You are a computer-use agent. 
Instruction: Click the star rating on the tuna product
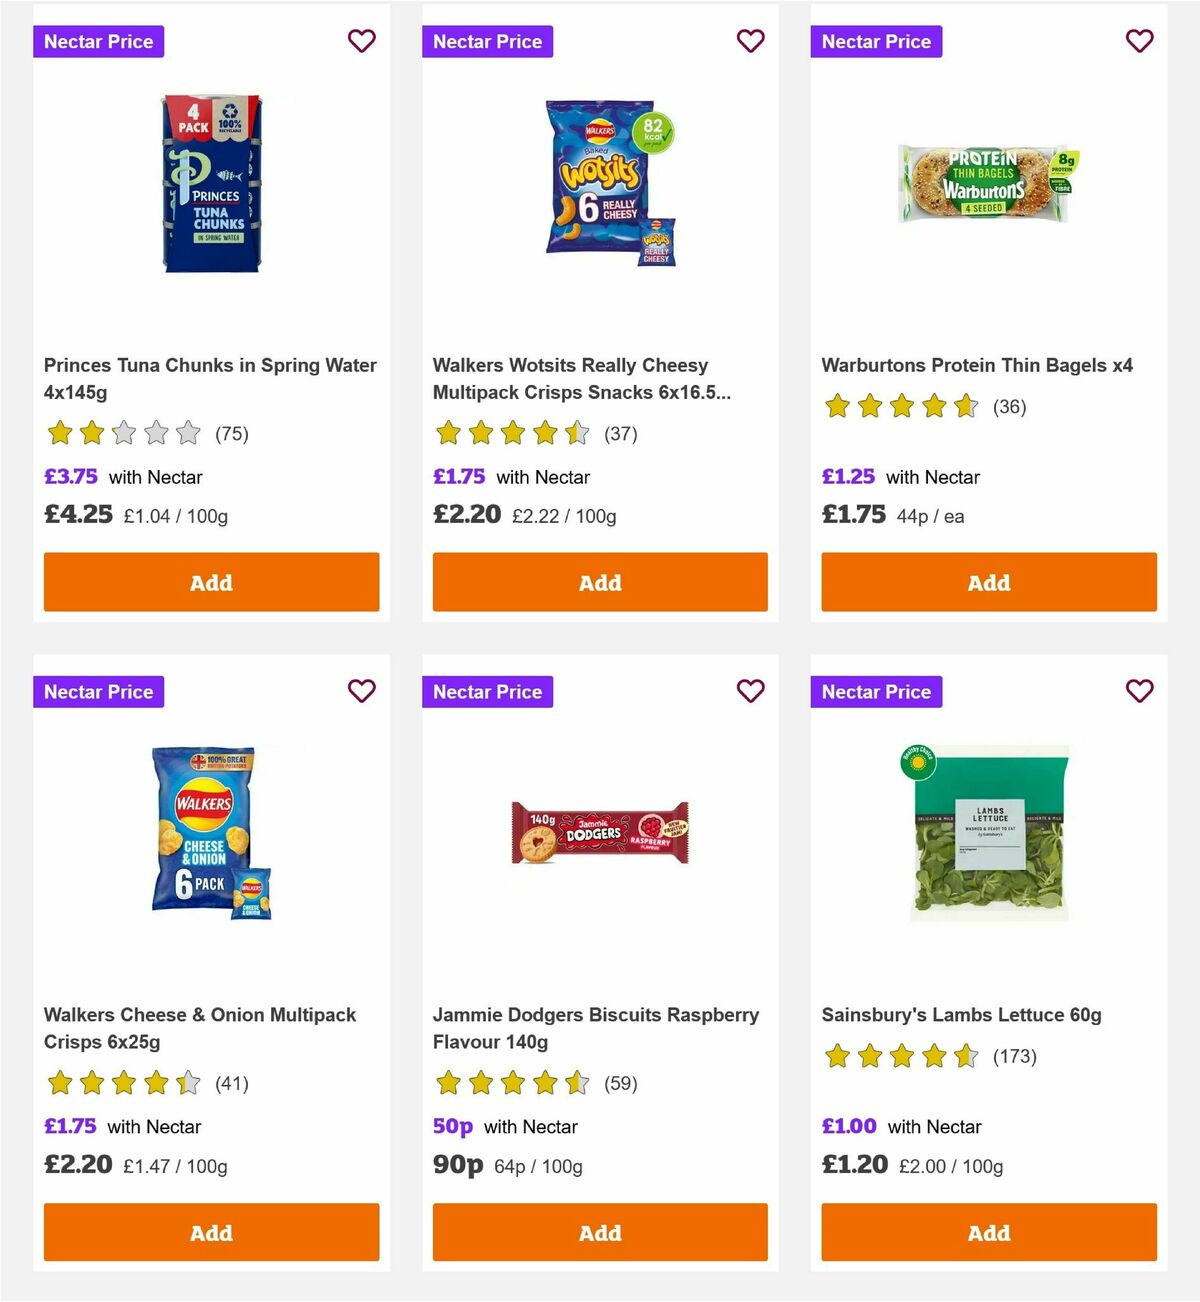pyautogui.click(x=122, y=433)
